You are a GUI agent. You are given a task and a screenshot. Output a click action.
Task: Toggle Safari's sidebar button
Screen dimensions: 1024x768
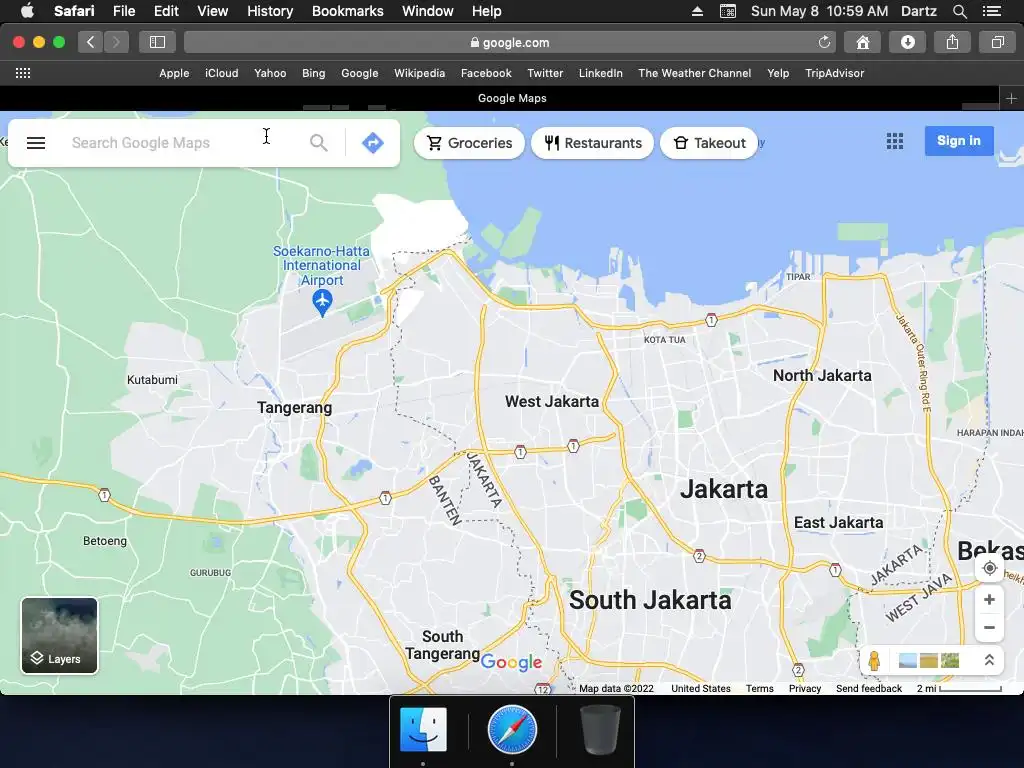click(x=157, y=42)
